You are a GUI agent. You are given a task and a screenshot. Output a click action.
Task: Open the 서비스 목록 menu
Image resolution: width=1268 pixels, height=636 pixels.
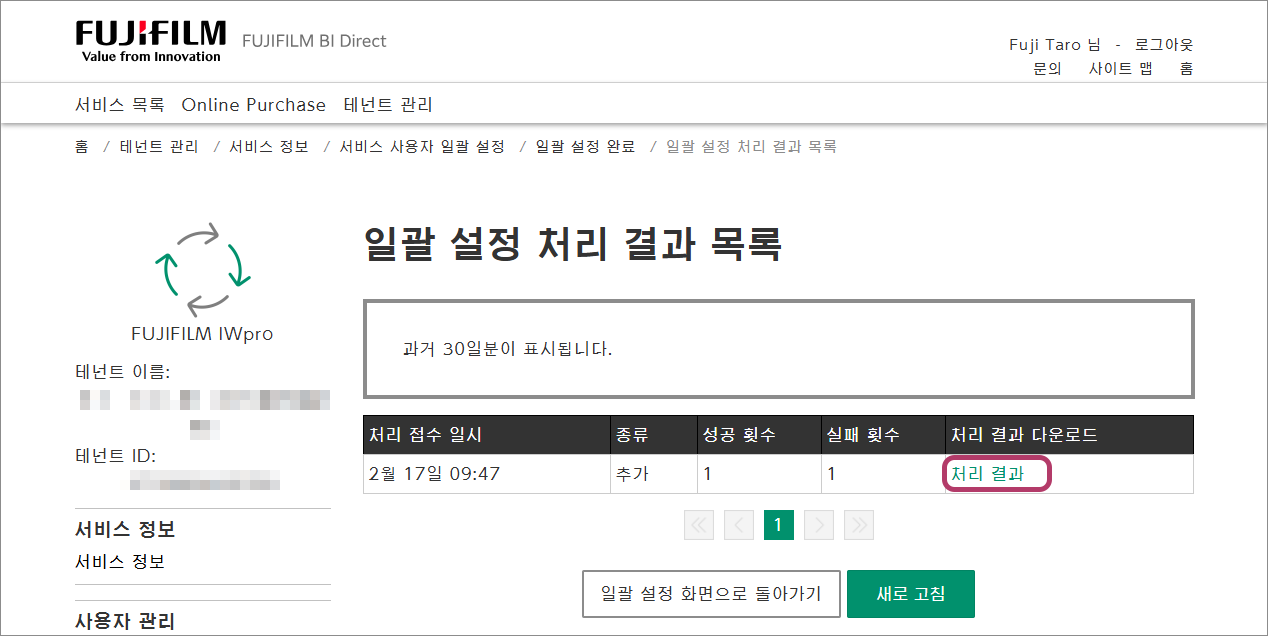point(120,105)
